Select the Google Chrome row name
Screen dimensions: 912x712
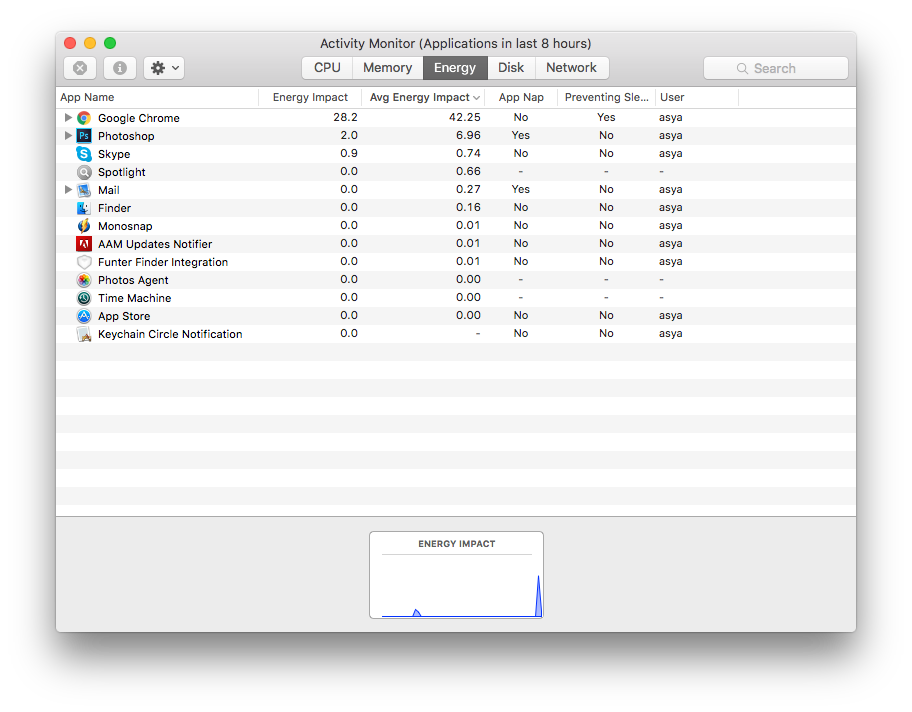(138, 118)
